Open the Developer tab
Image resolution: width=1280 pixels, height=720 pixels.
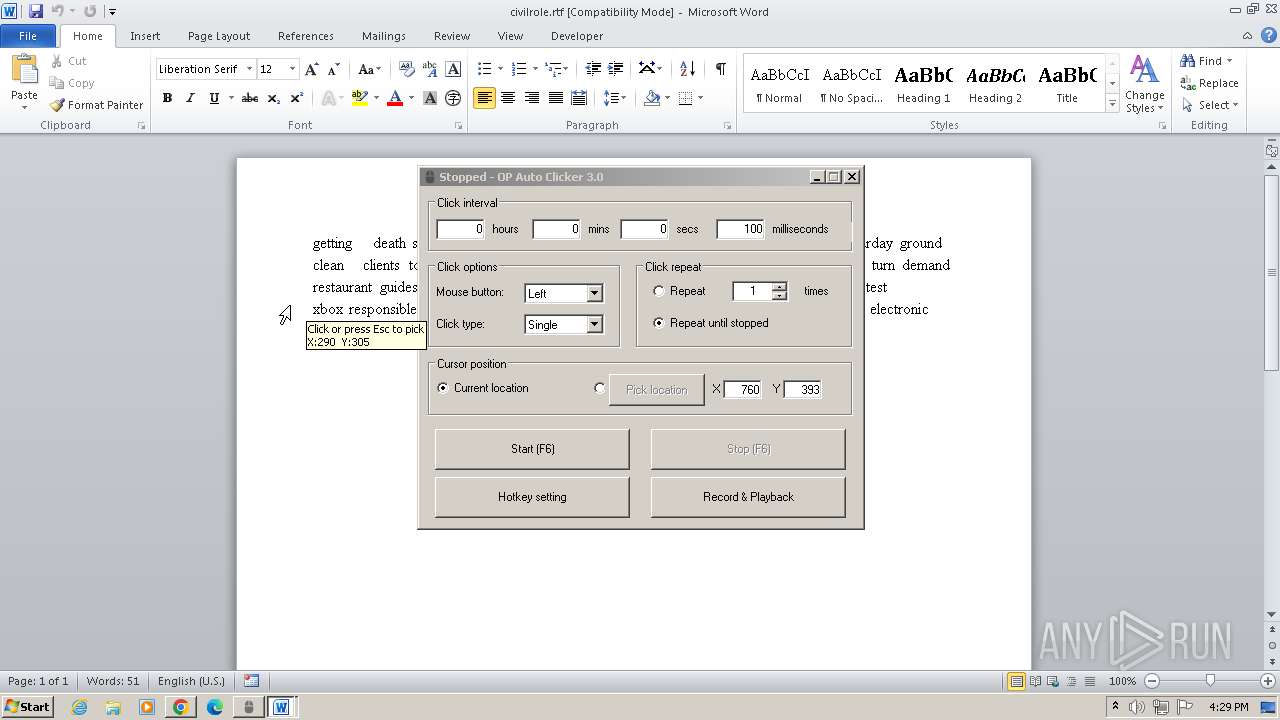577,36
